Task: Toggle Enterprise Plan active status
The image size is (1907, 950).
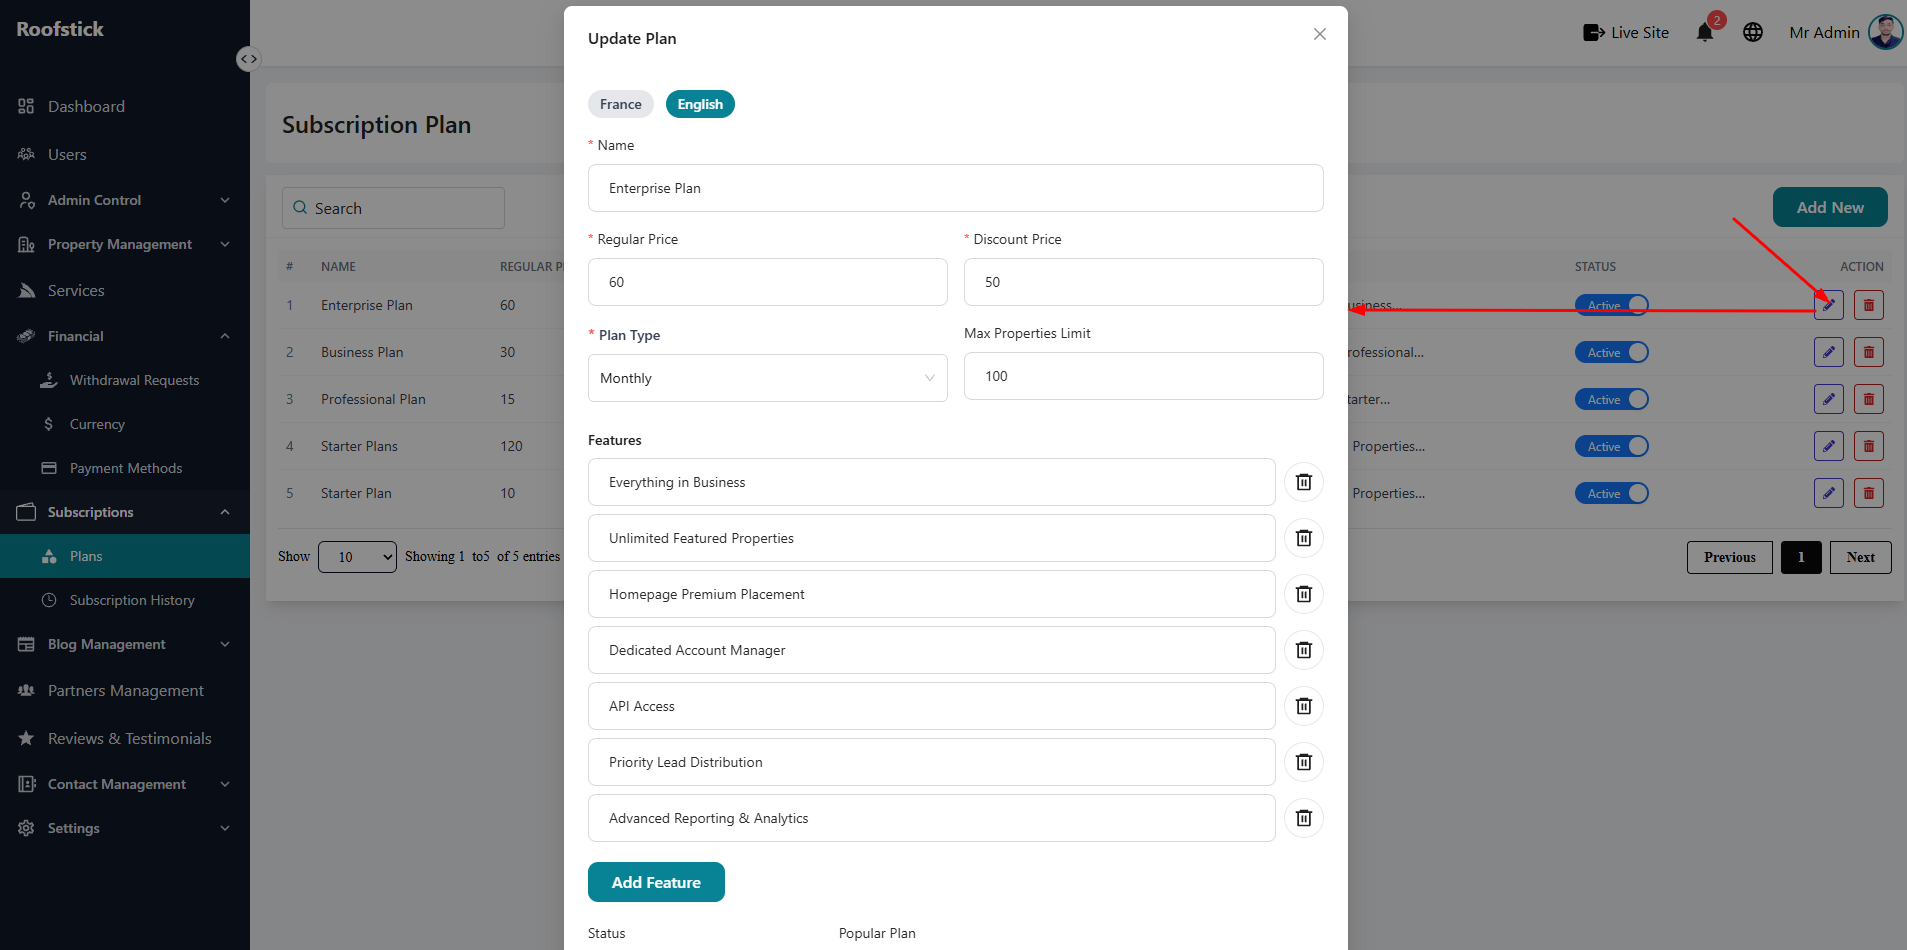Action: [x=1612, y=305]
